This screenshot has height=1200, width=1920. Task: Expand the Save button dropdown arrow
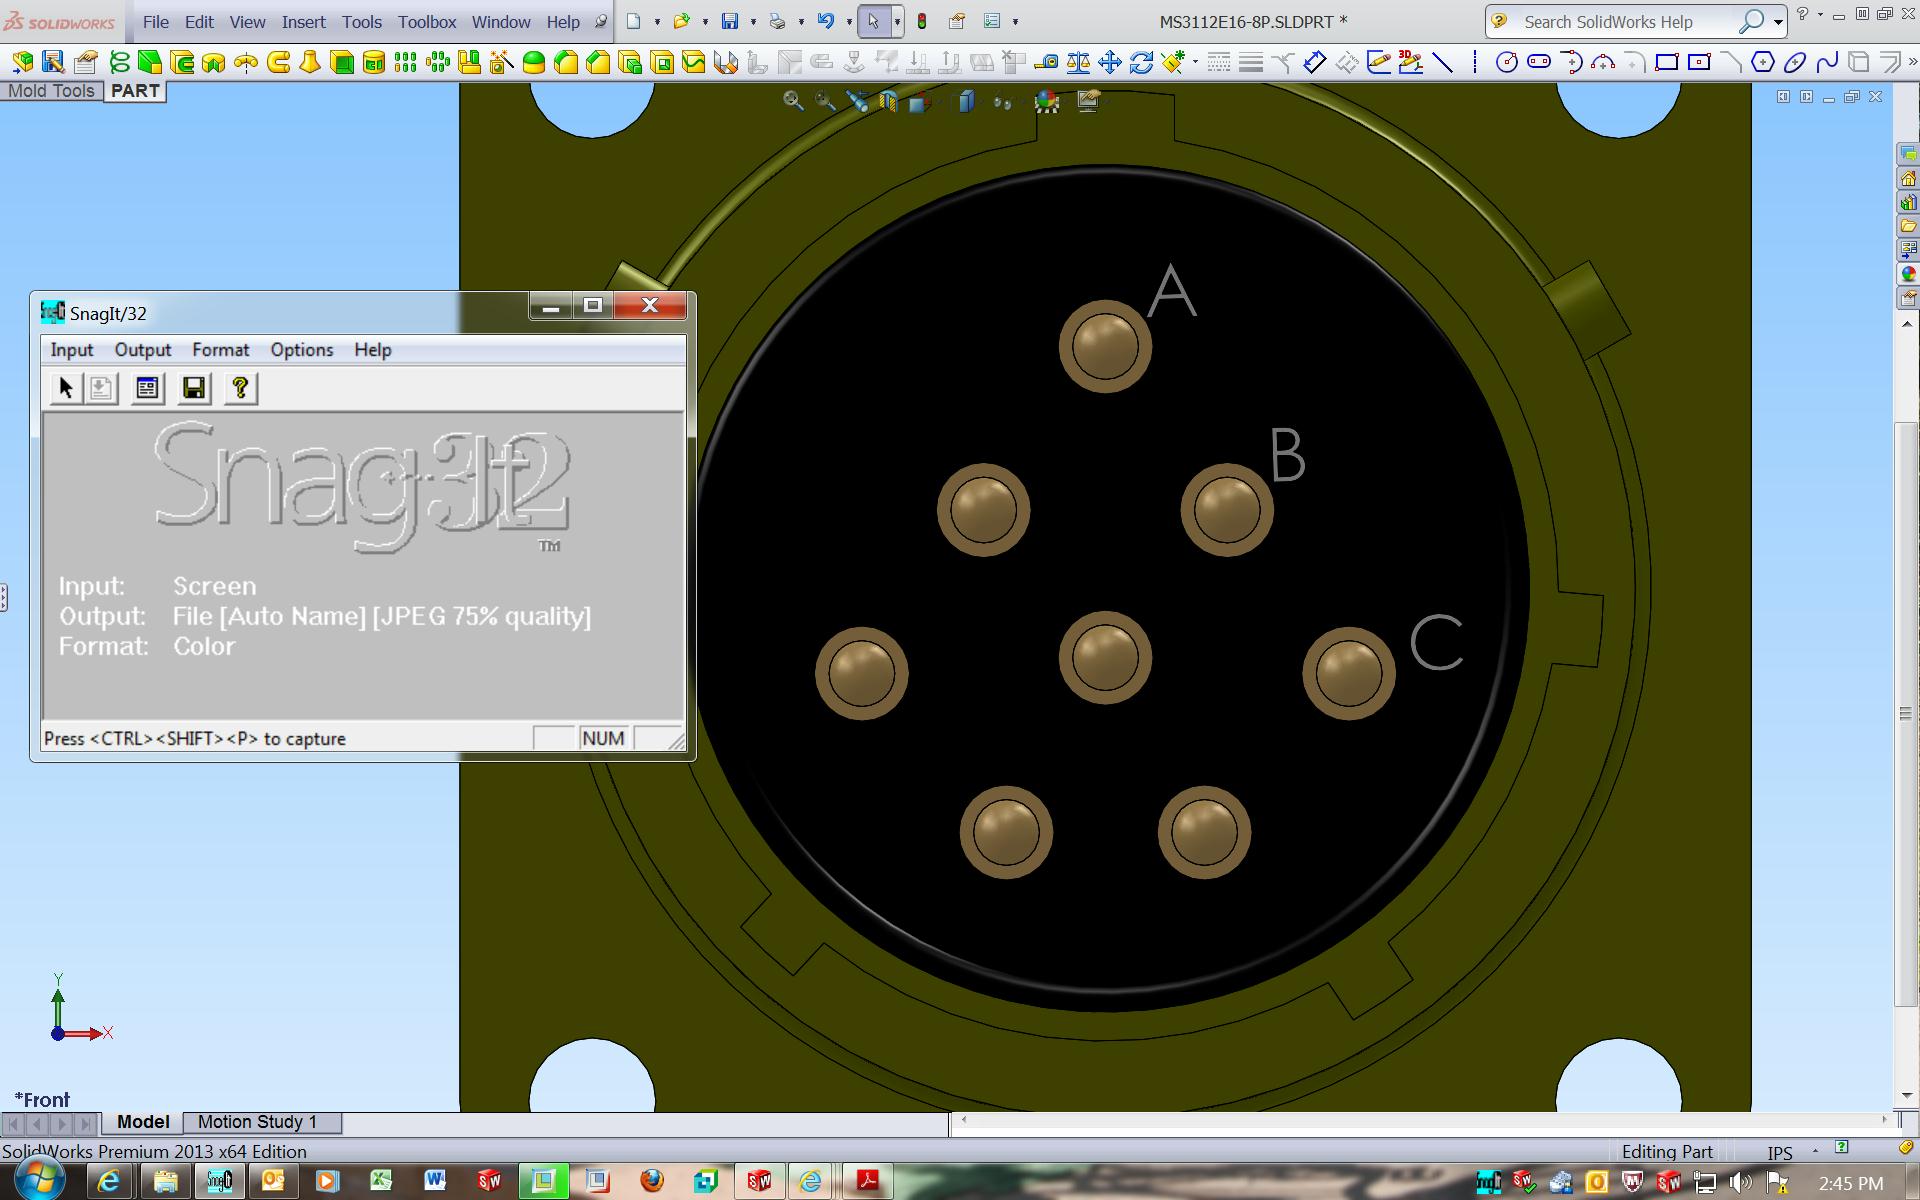[x=753, y=22]
